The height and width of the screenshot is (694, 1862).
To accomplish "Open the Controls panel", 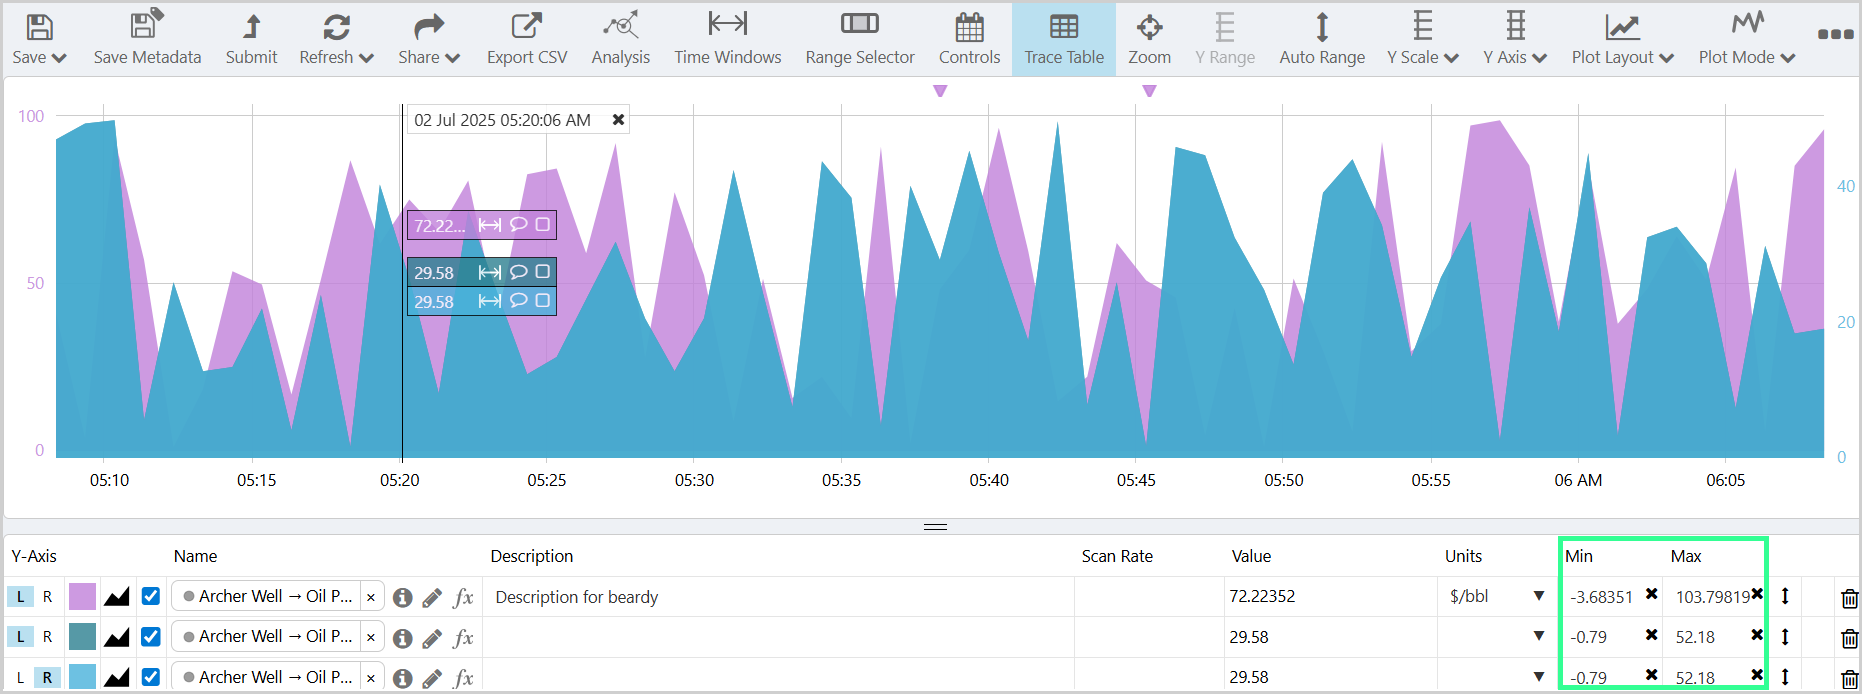I will tap(969, 38).
